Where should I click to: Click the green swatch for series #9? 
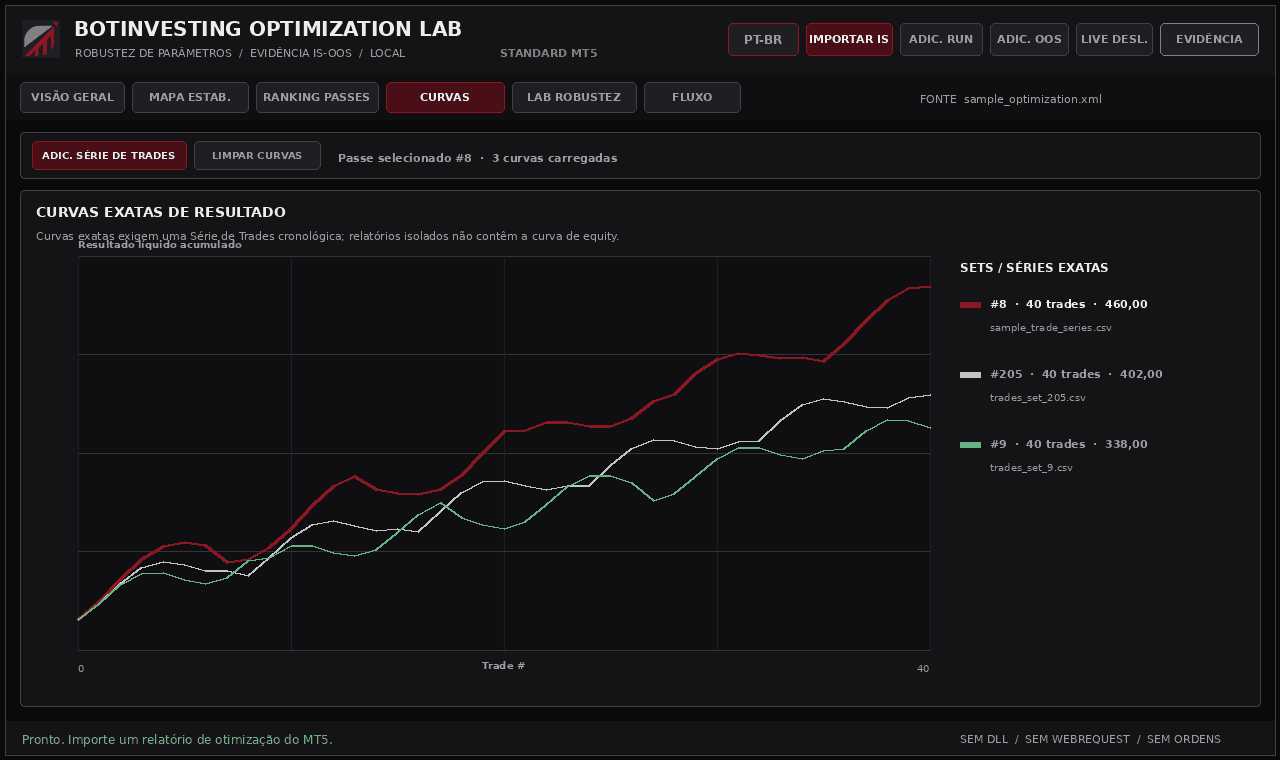click(970, 445)
